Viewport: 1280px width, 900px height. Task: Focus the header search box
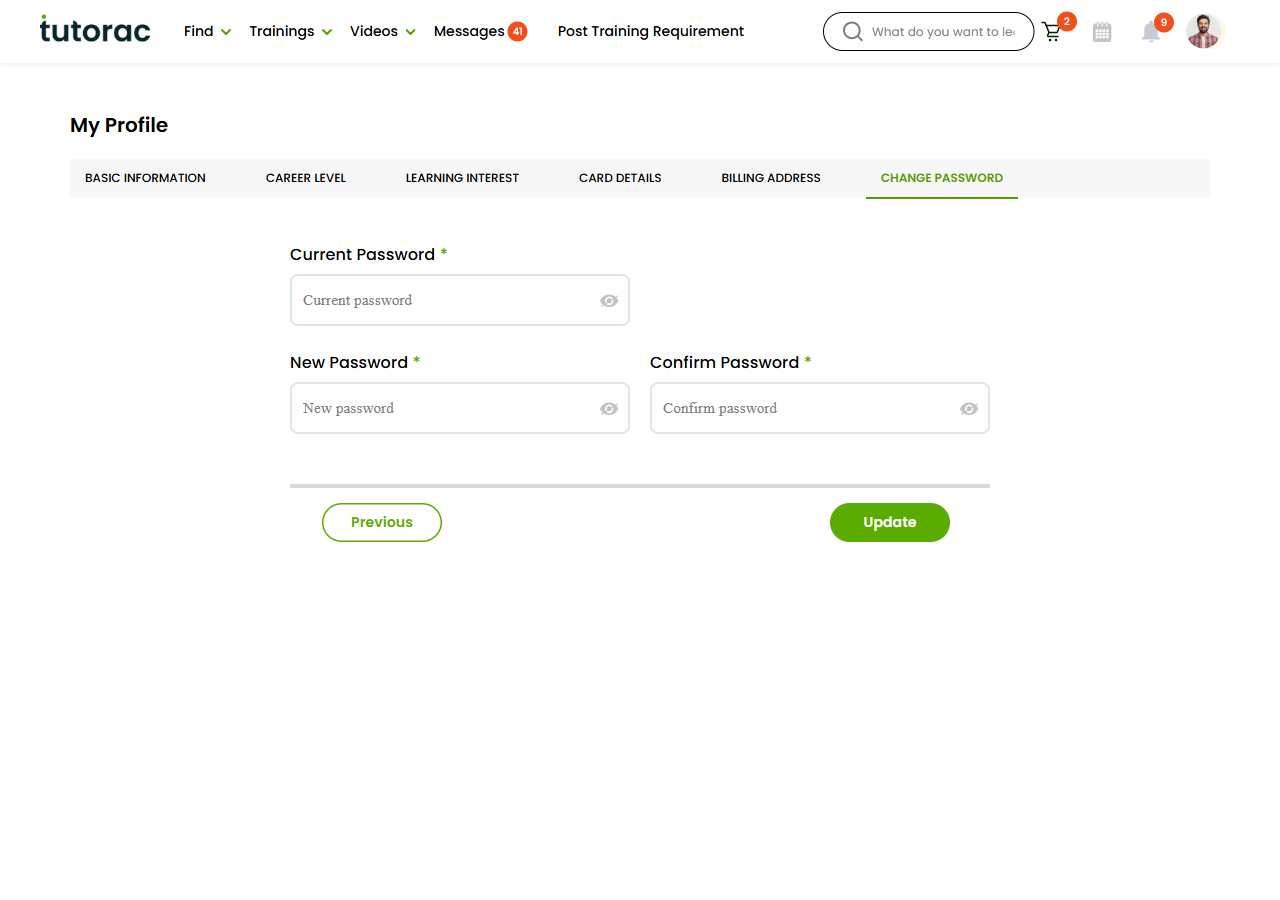click(x=928, y=32)
